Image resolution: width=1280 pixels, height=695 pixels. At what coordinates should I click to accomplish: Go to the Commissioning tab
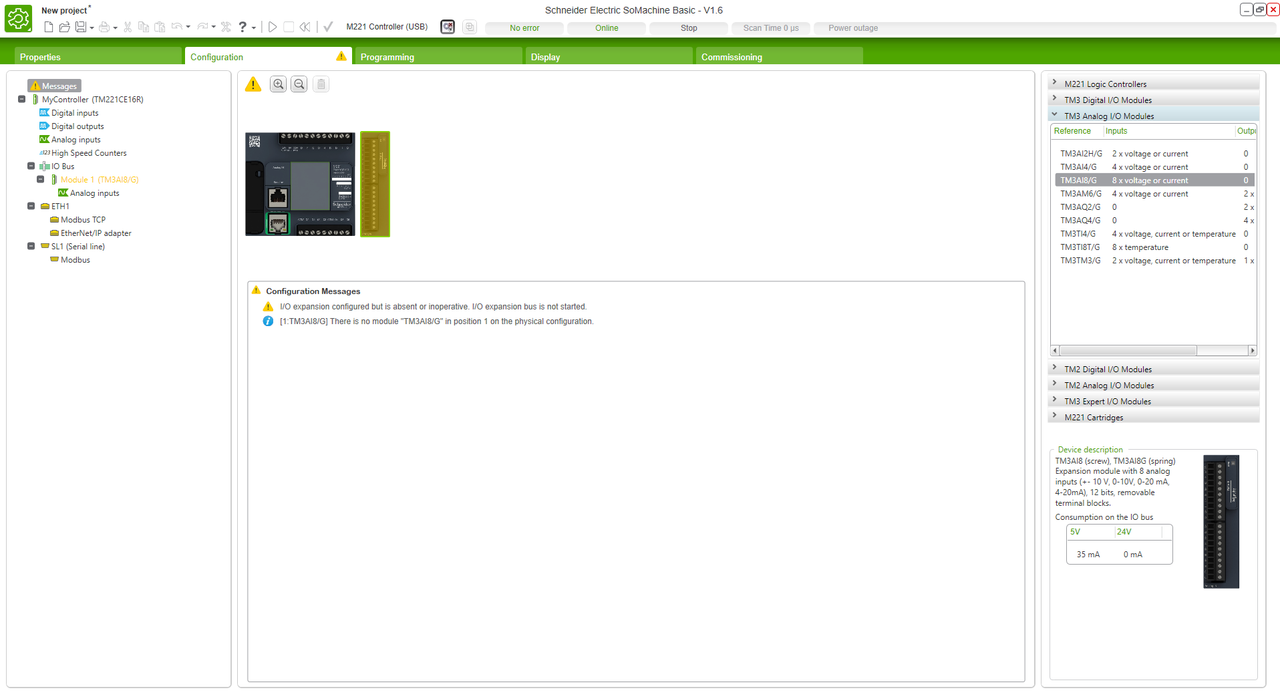point(779,57)
